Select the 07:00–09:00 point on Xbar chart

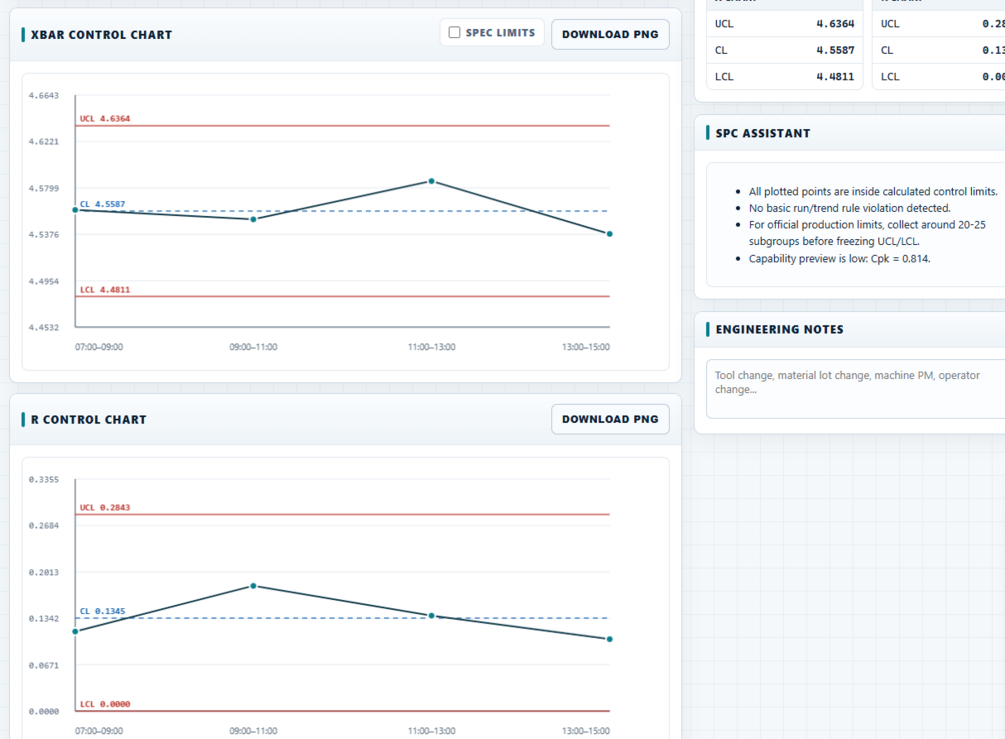[75, 210]
